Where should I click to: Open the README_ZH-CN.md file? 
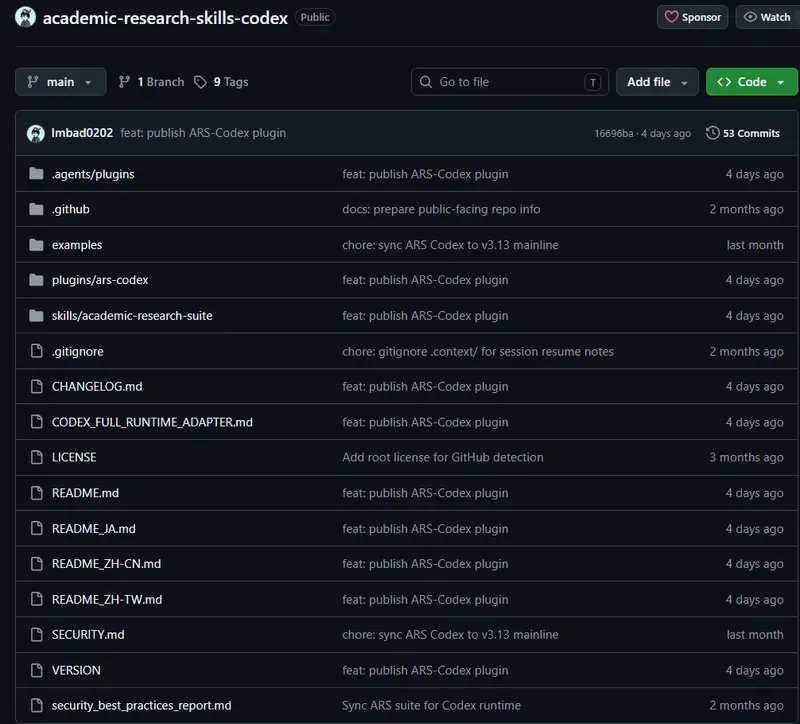click(x=106, y=564)
